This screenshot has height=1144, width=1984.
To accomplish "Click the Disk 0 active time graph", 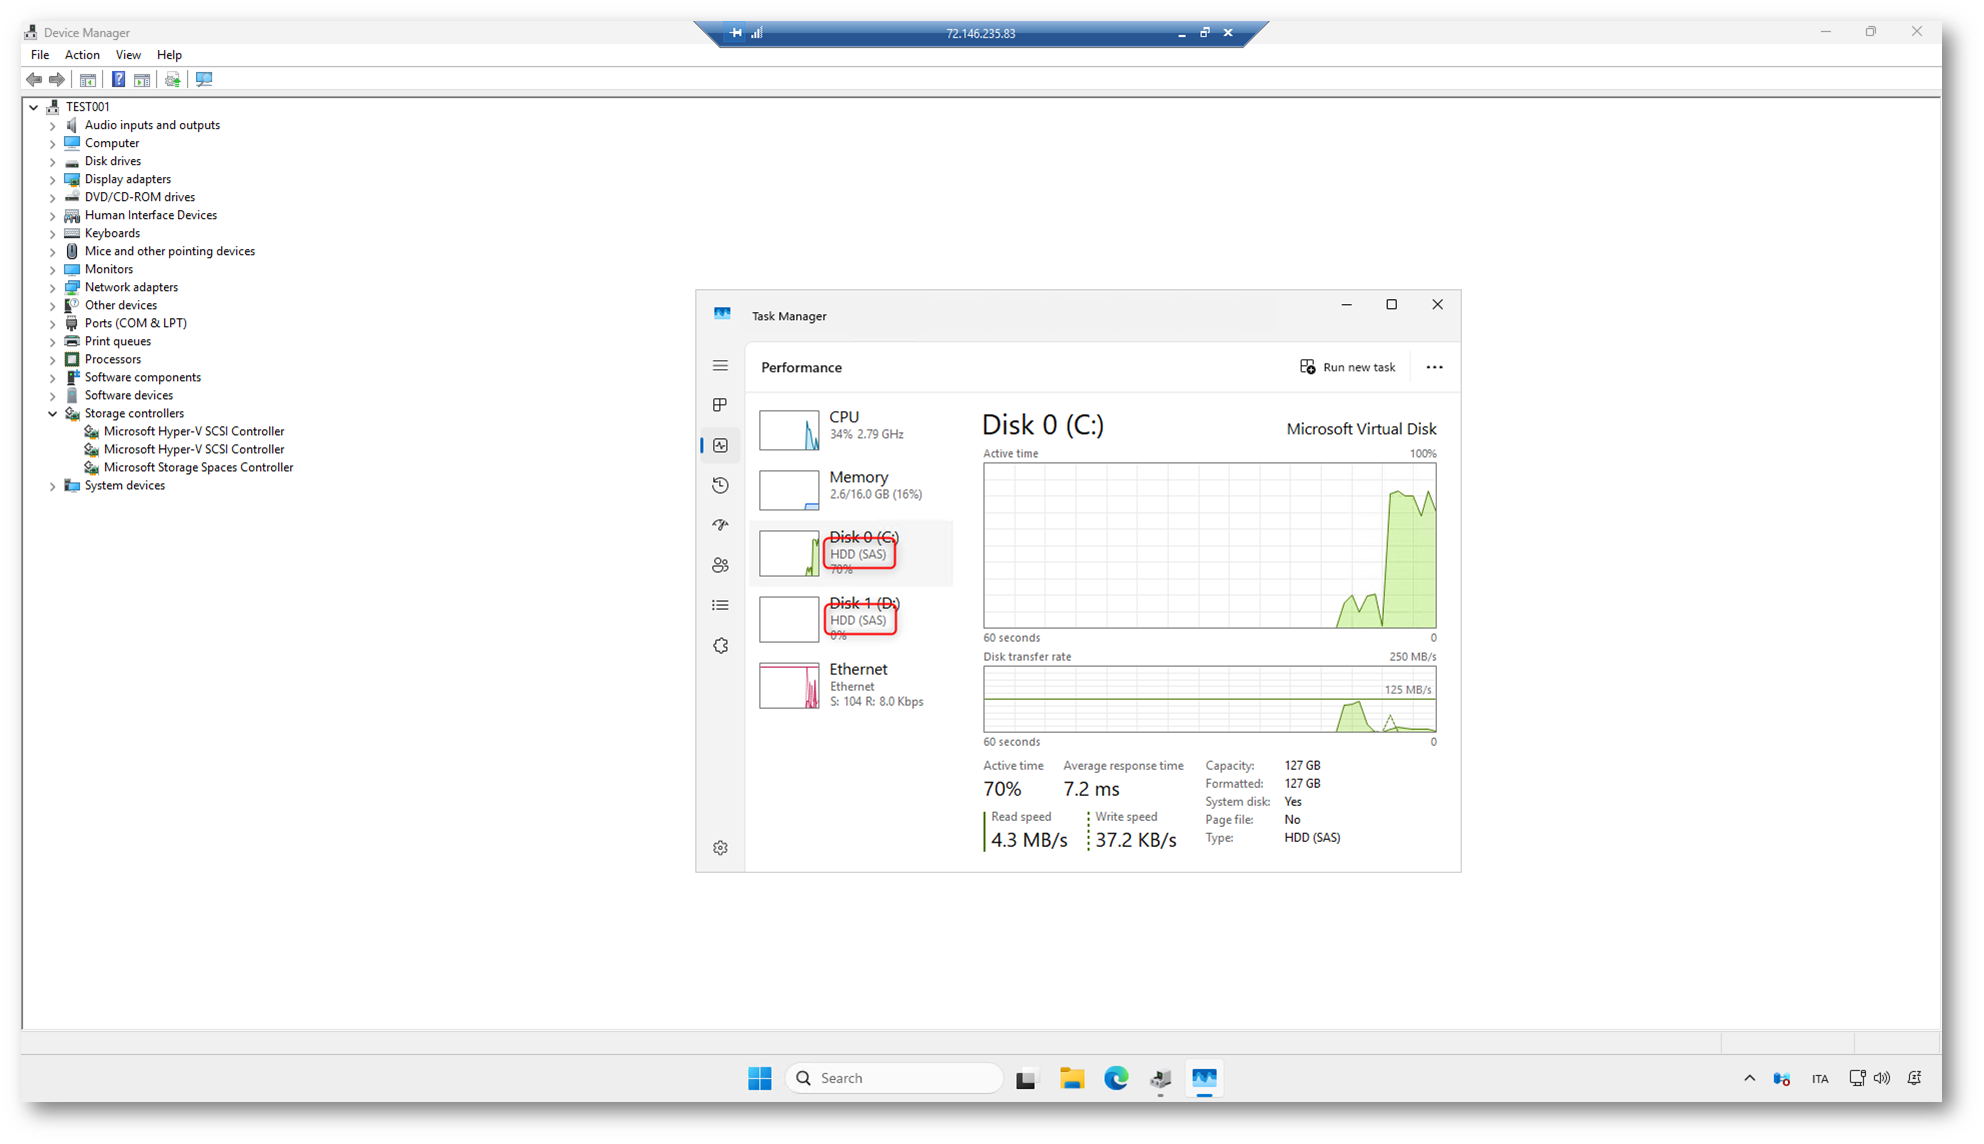I will pyautogui.click(x=1209, y=545).
